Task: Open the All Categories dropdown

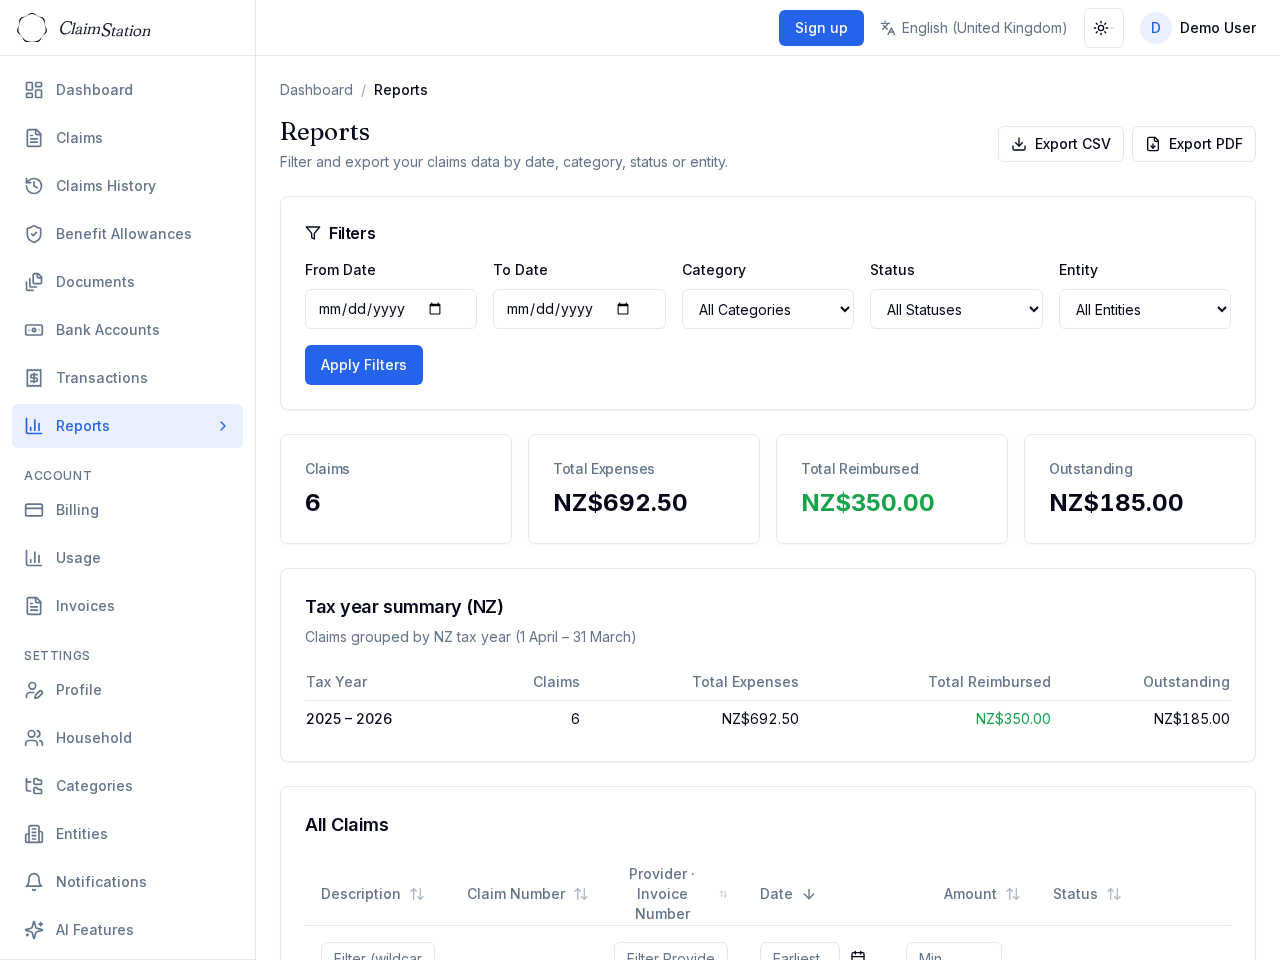Action: coord(767,309)
